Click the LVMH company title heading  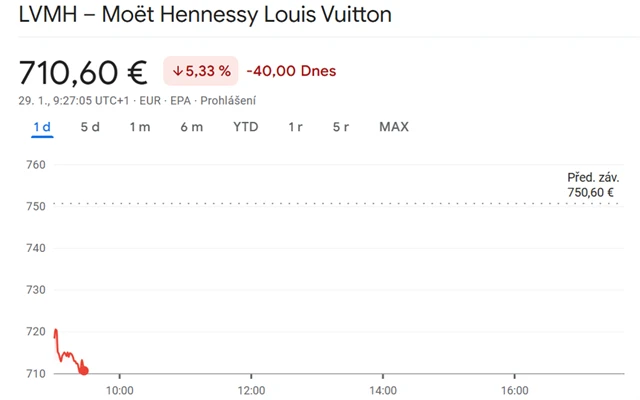point(206,15)
